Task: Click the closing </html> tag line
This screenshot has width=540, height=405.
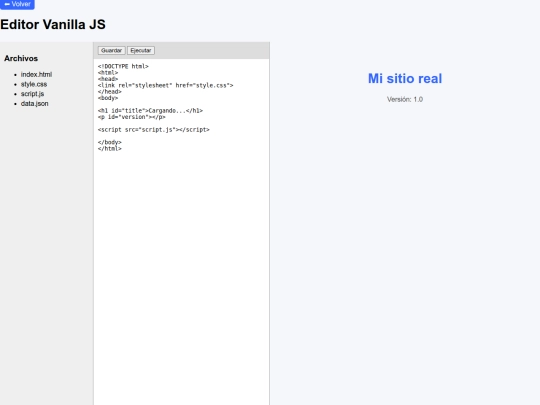Action: [110, 148]
